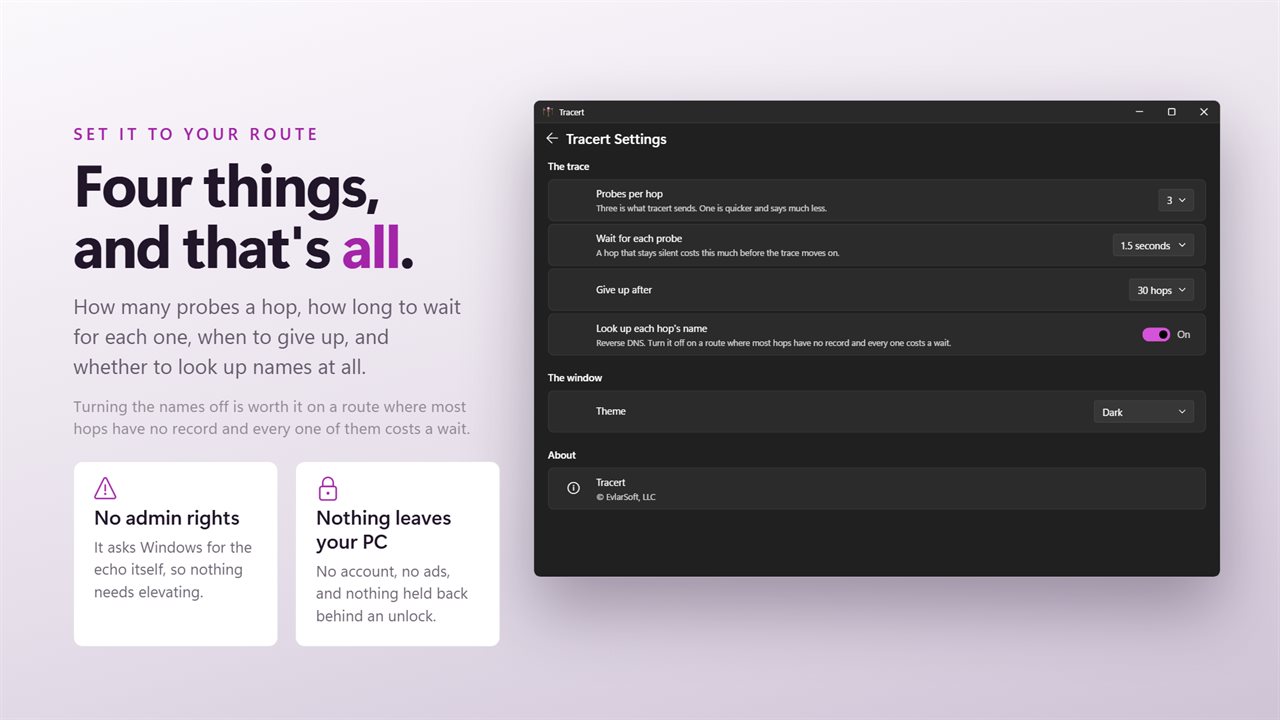
Task: Click the 'Probes per hop' label
Action: click(x=629, y=194)
